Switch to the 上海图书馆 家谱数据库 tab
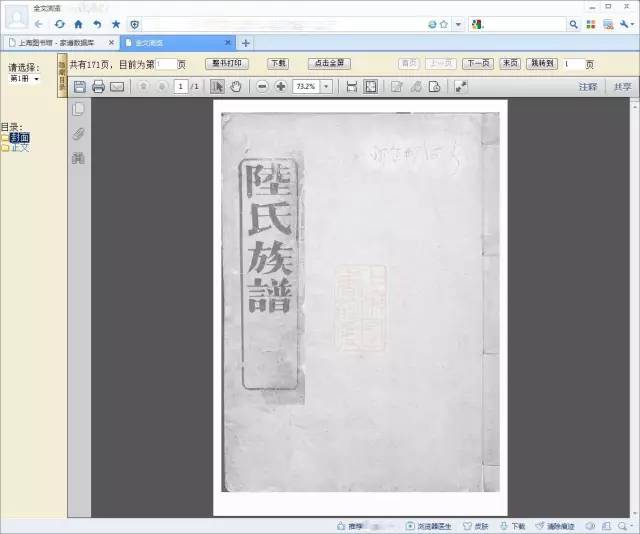This screenshot has width=640, height=534. coord(56,42)
